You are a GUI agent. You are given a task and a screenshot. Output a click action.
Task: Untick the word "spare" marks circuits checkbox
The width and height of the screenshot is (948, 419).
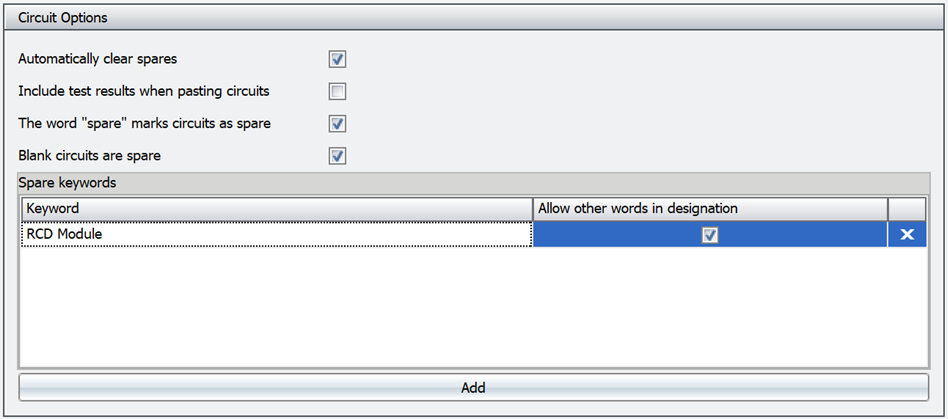(x=338, y=123)
